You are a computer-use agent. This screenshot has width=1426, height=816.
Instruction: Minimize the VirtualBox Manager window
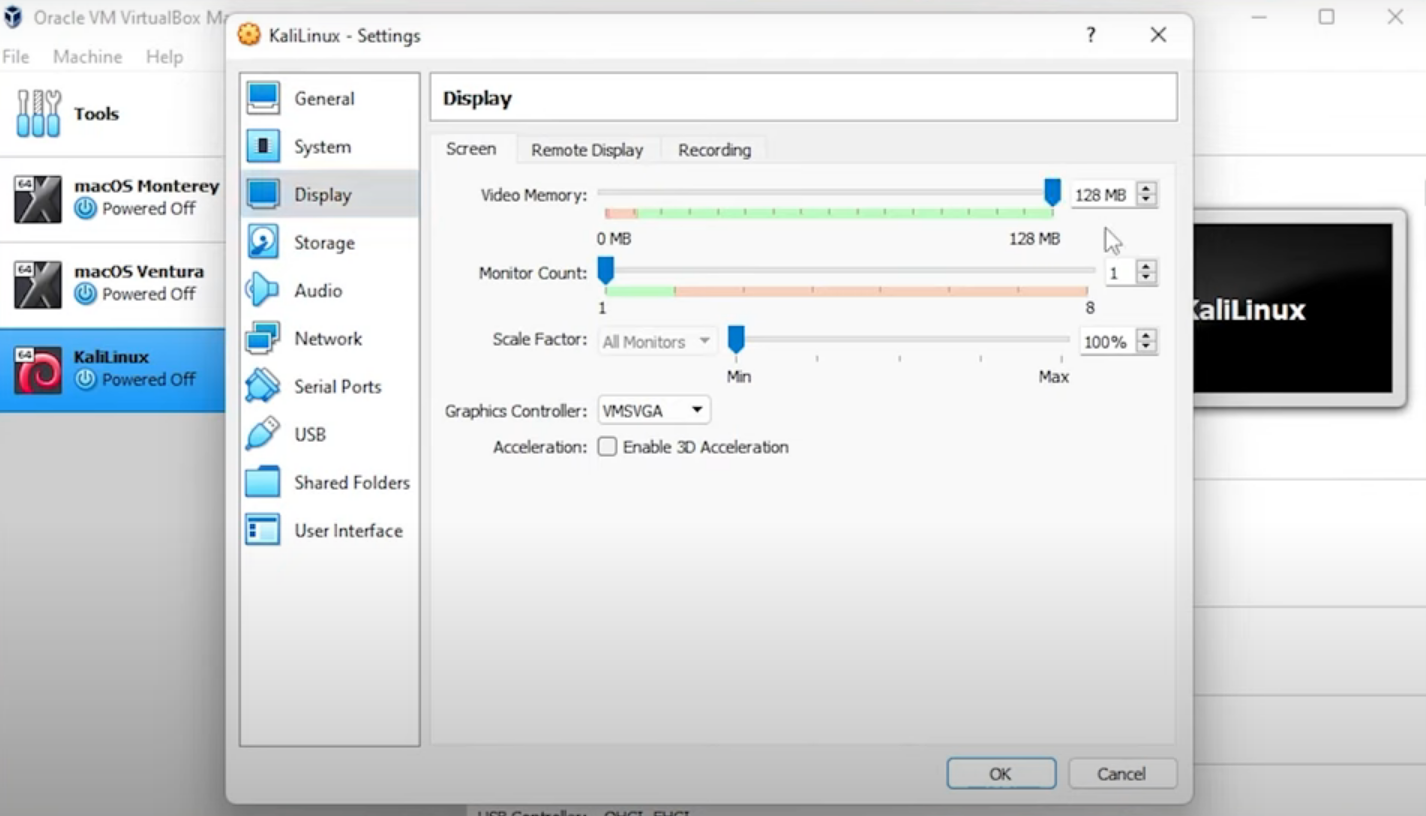click(1258, 17)
